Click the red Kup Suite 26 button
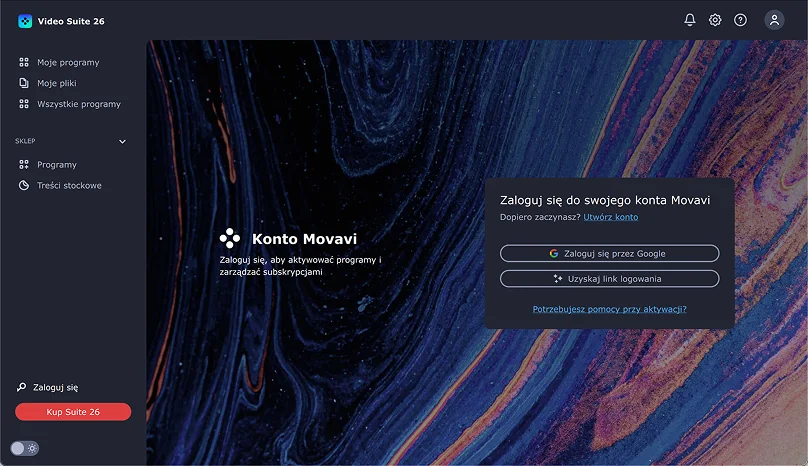The width and height of the screenshot is (808, 466). click(73, 412)
